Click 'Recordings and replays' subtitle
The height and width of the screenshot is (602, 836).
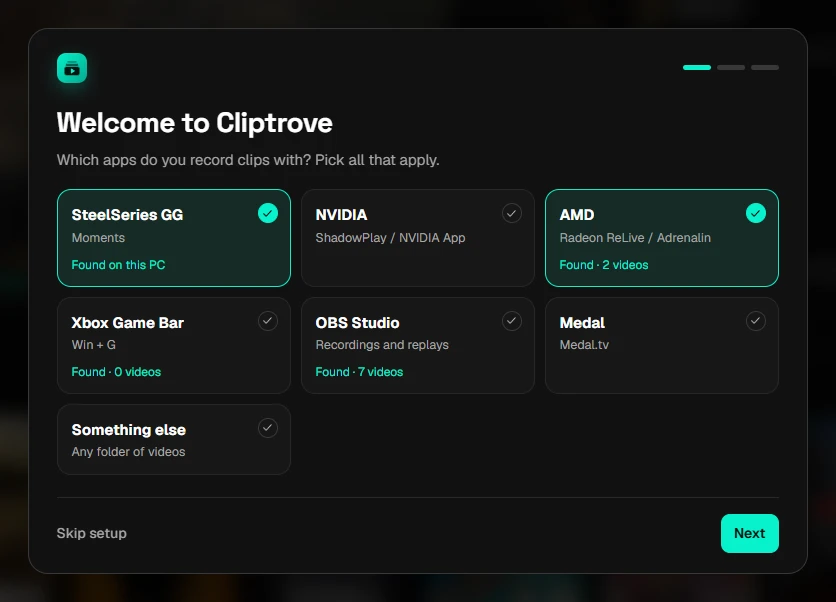[x=382, y=345]
